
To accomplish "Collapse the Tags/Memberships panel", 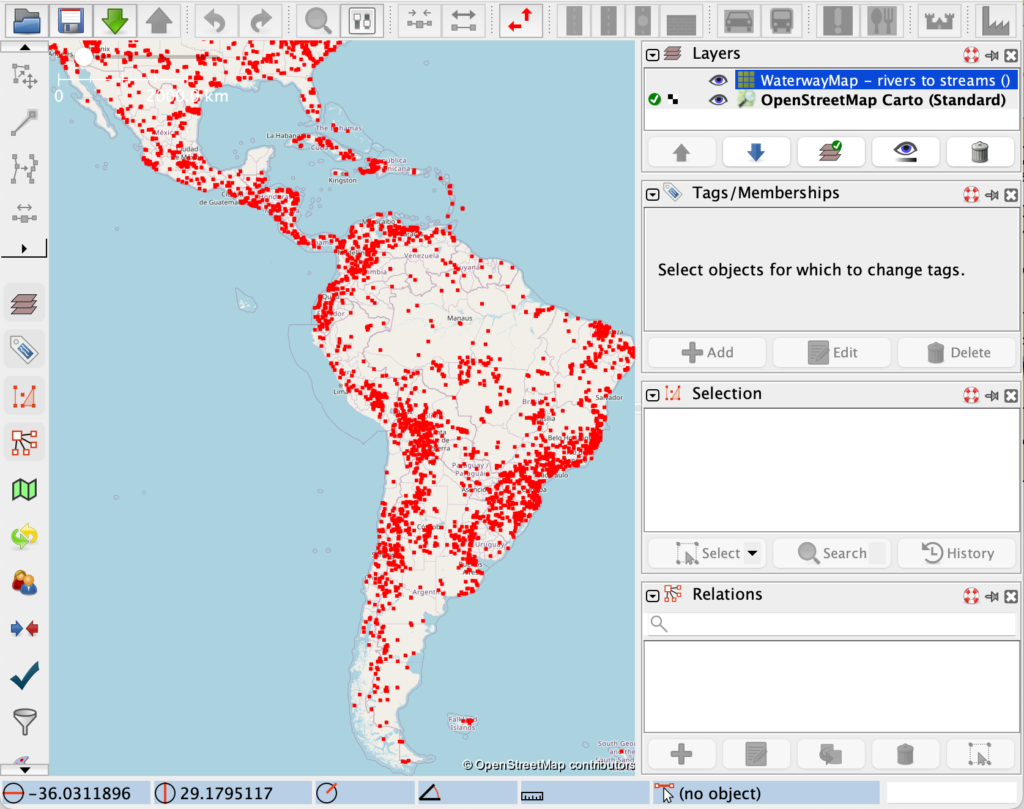I will 653,193.
